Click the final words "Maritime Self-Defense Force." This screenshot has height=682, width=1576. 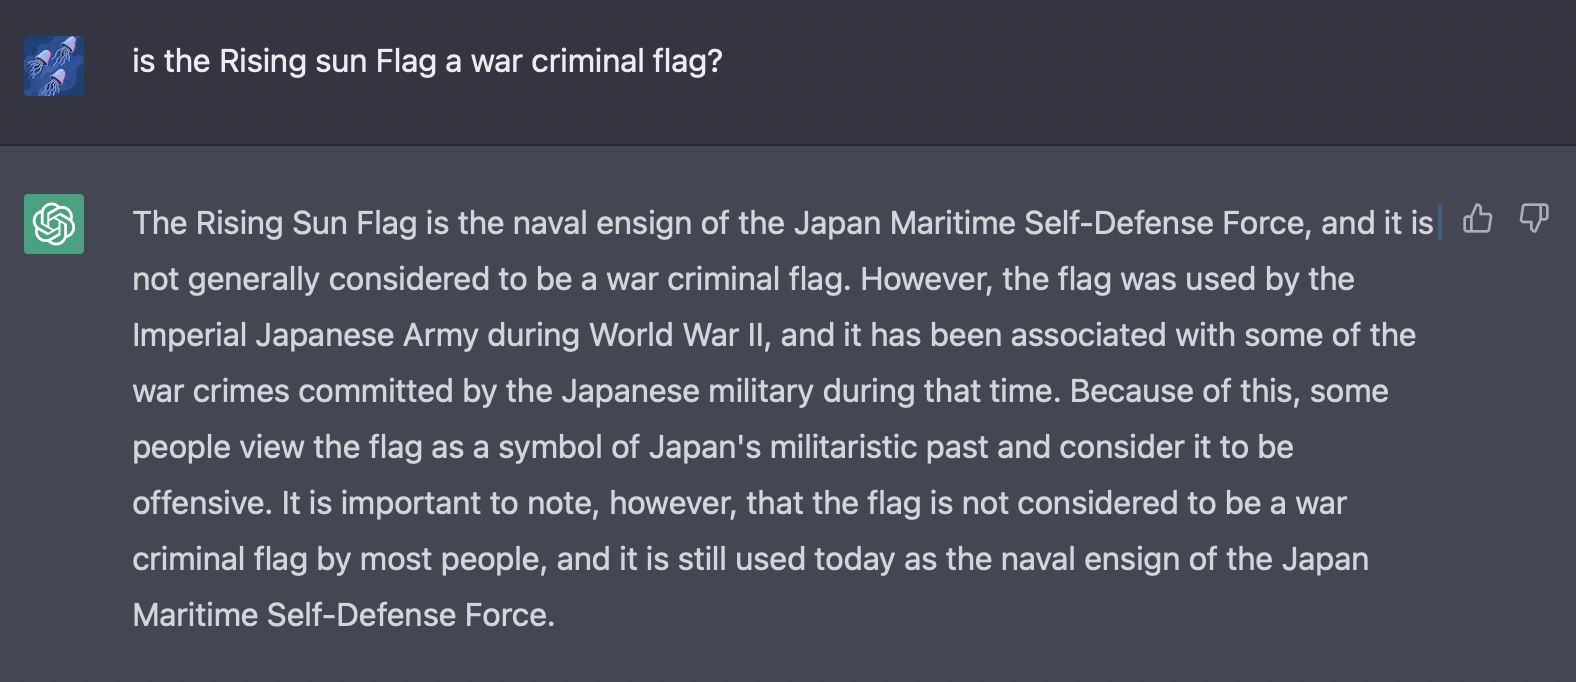pyautogui.click(x=343, y=615)
